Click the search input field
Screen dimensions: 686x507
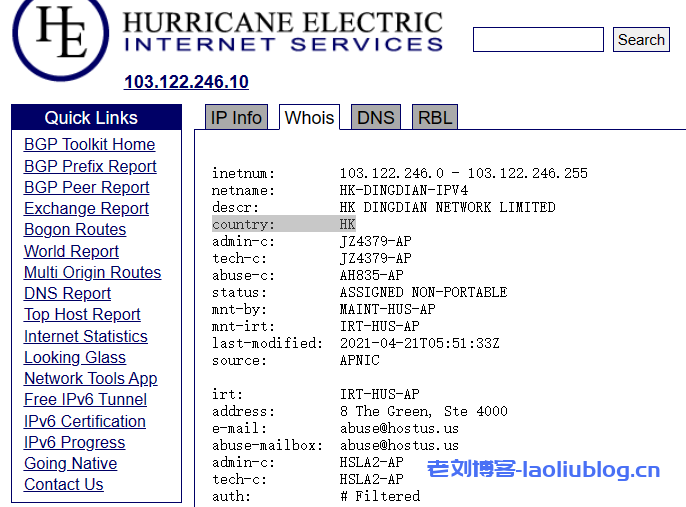(x=537, y=40)
